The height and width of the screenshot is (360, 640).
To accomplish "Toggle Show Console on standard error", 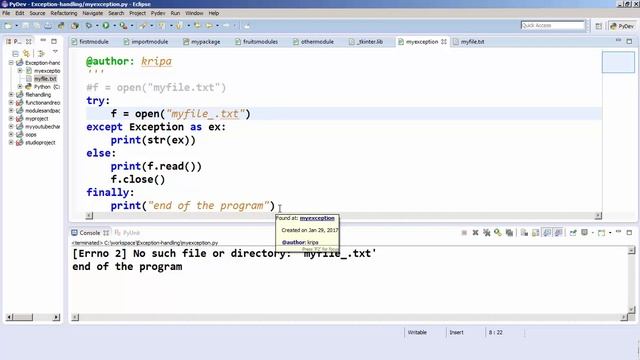I will pos(558,233).
